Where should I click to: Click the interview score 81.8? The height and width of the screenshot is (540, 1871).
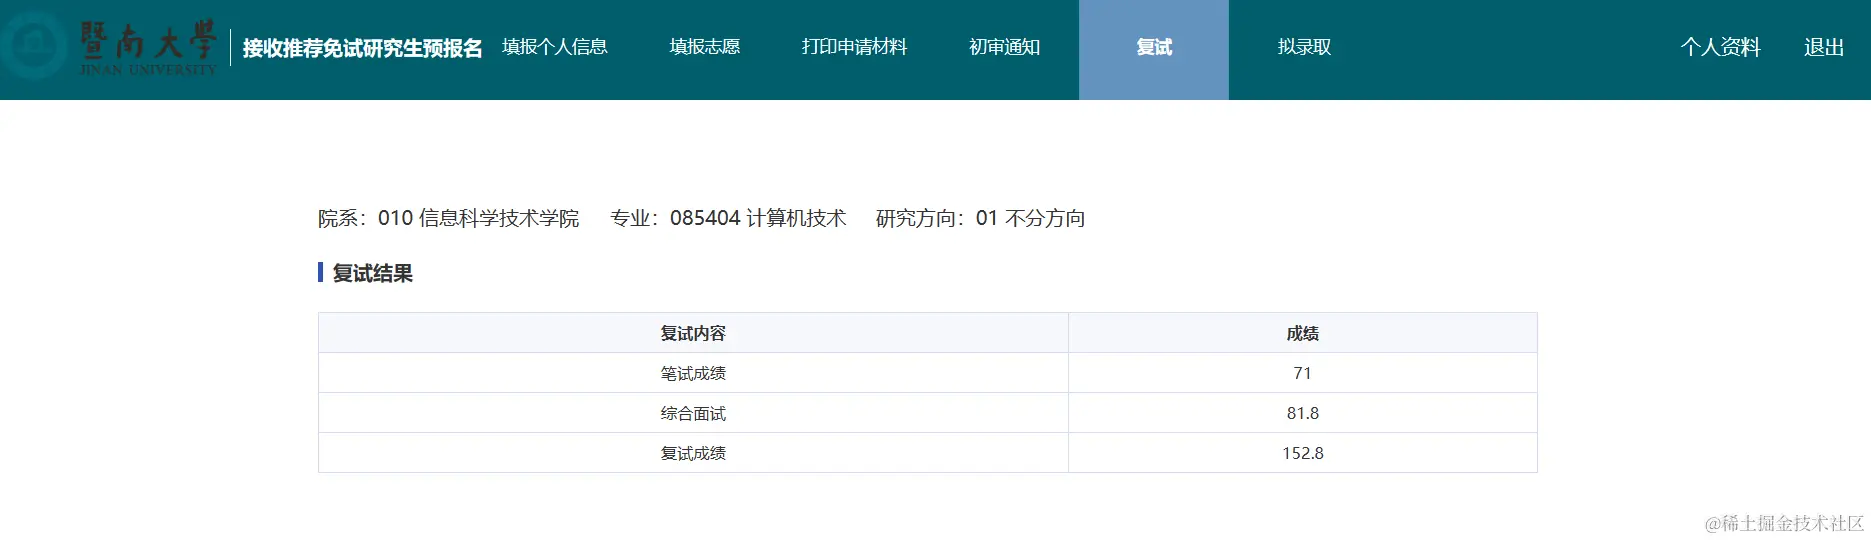click(x=1302, y=413)
